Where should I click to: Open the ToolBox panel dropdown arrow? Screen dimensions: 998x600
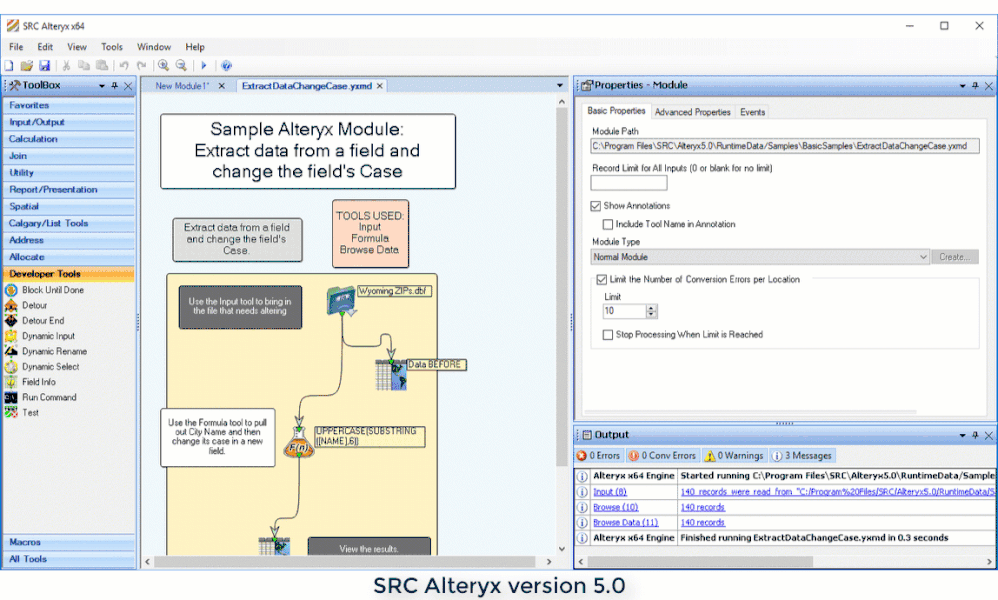coord(102,85)
